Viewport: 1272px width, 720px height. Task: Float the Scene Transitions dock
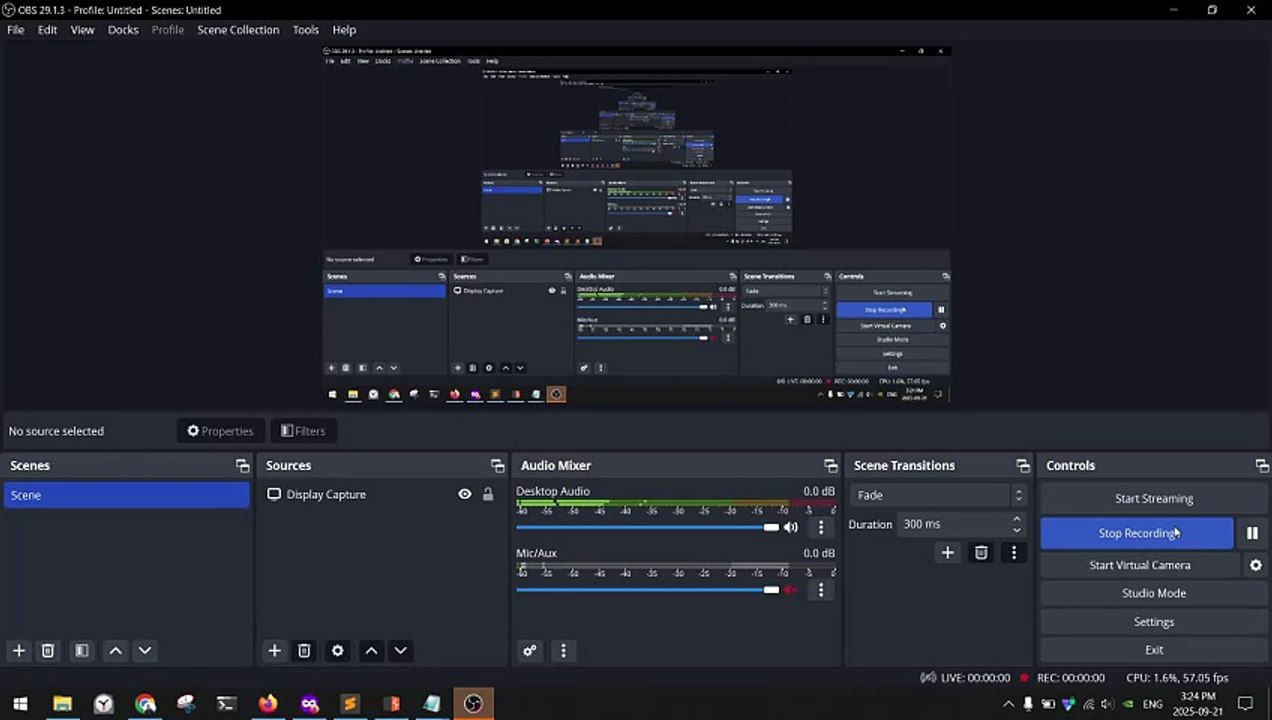(x=1022, y=466)
